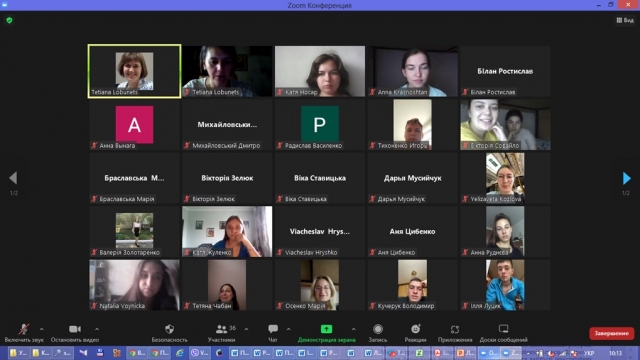Unmute microphone via Включить звук icon
This screenshot has height=360, width=640.
(24, 329)
